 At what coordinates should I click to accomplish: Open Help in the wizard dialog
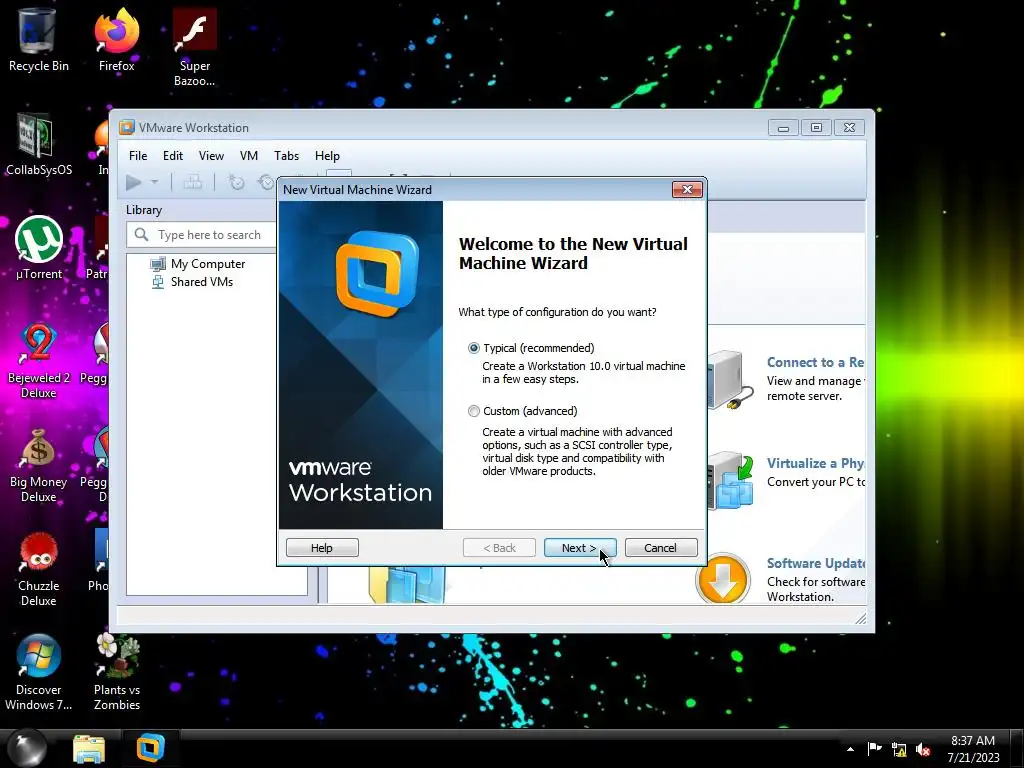coord(322,547)
